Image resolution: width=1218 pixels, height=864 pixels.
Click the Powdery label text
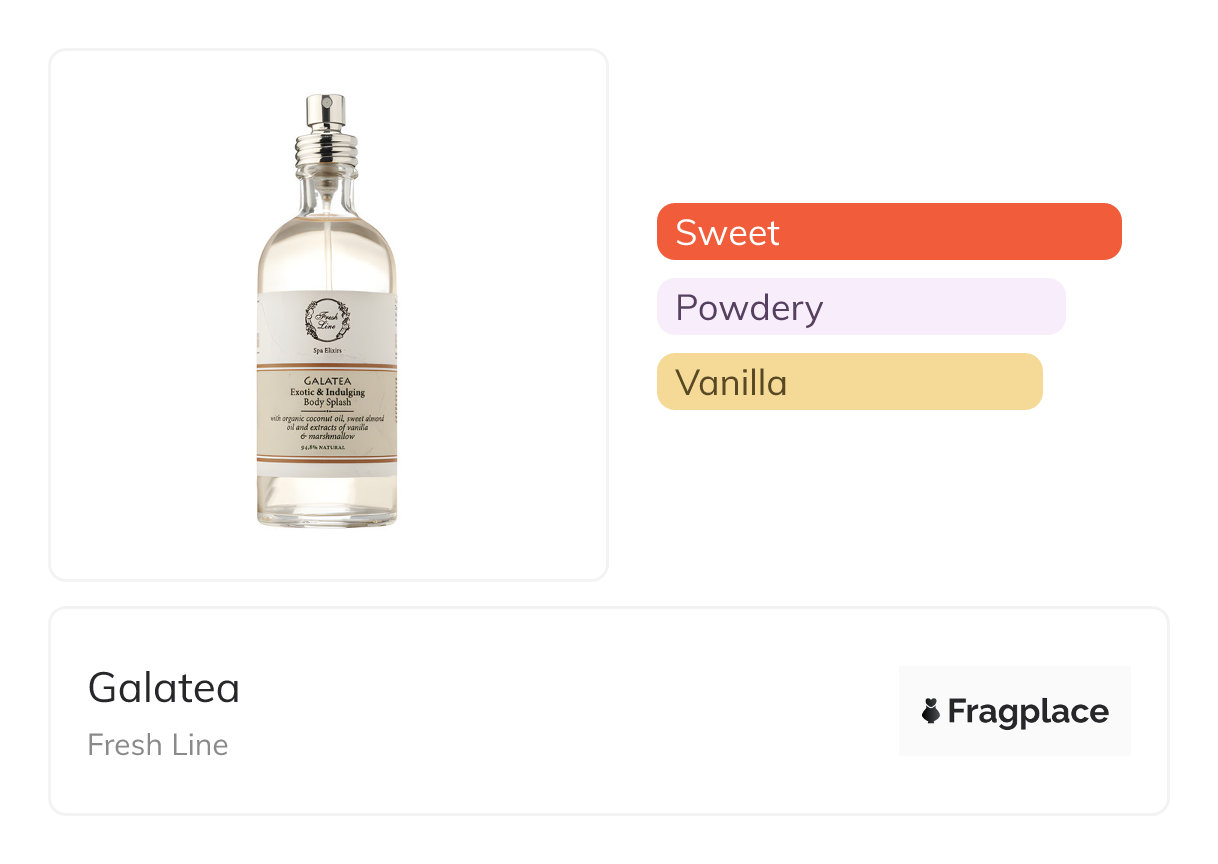click(x=749, y=307)
